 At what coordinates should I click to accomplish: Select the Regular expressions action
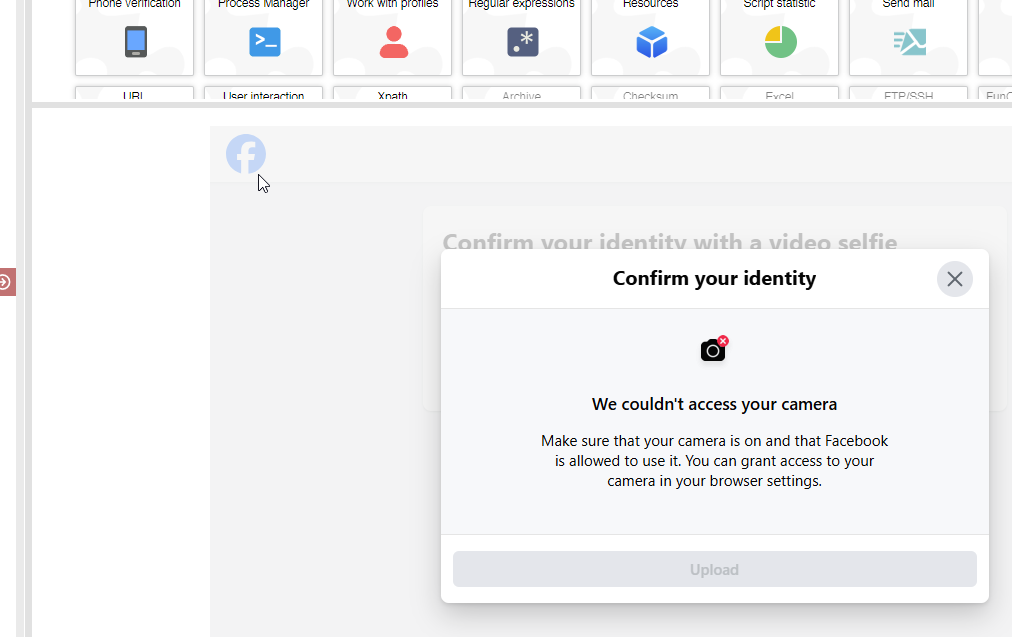pos(521,42)
